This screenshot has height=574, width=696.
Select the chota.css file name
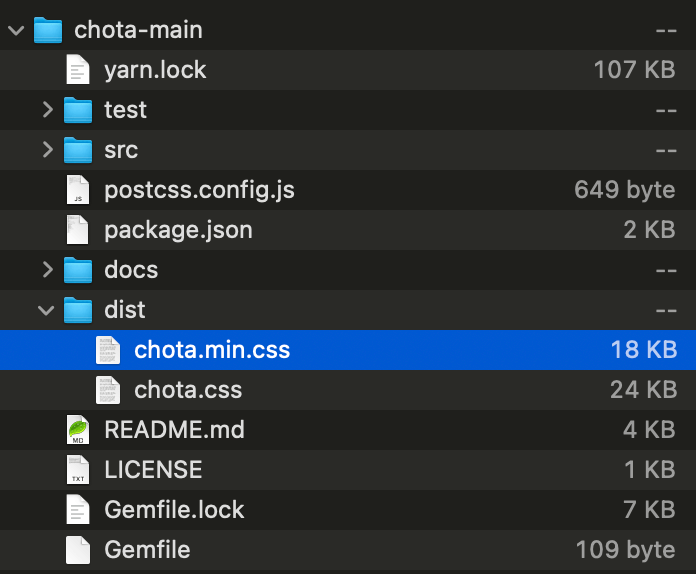pos(188,390)
